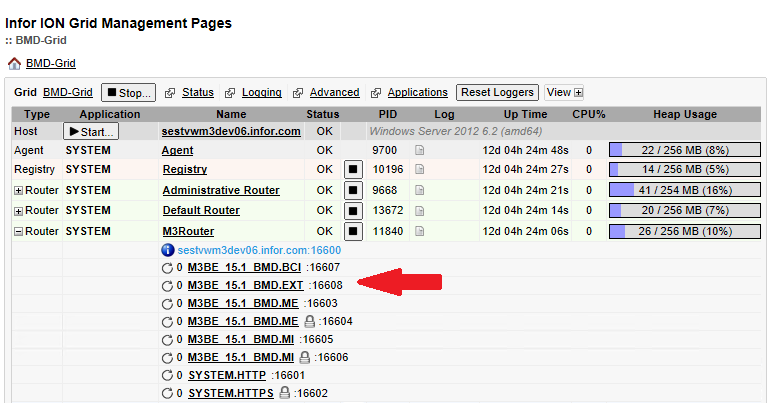Click the stop icon in Administrative Router row
774x403 pixels.
[353, 191]
